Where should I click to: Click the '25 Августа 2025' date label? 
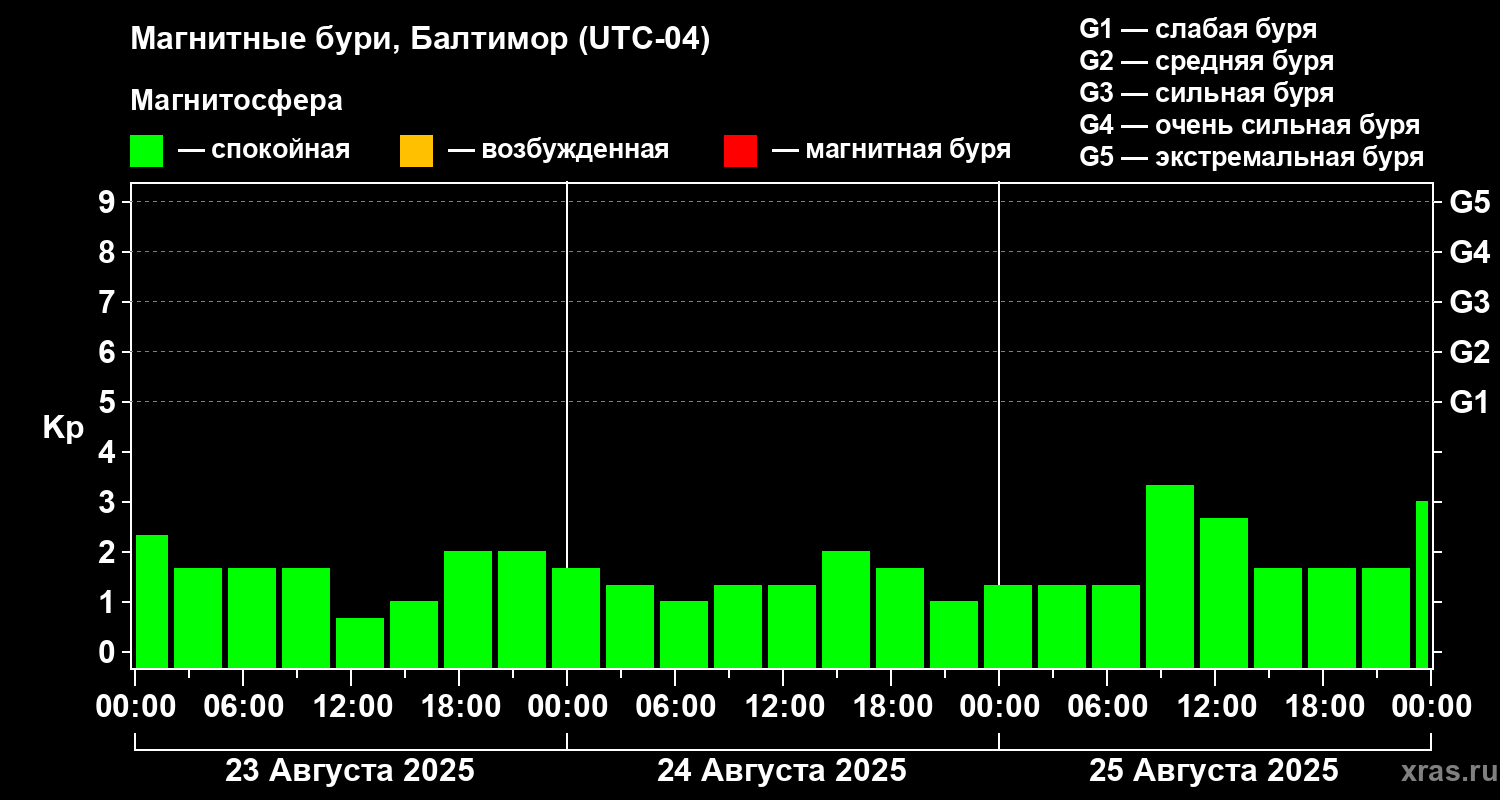pyautogui.click(x=1214, y=771)
